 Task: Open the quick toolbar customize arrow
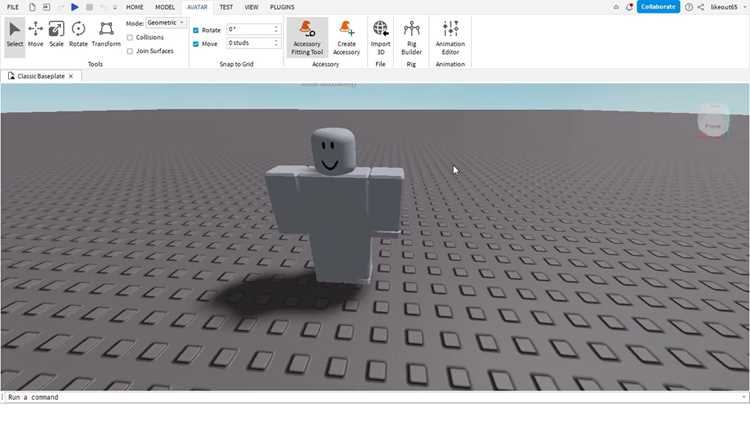tap(115, 7)
